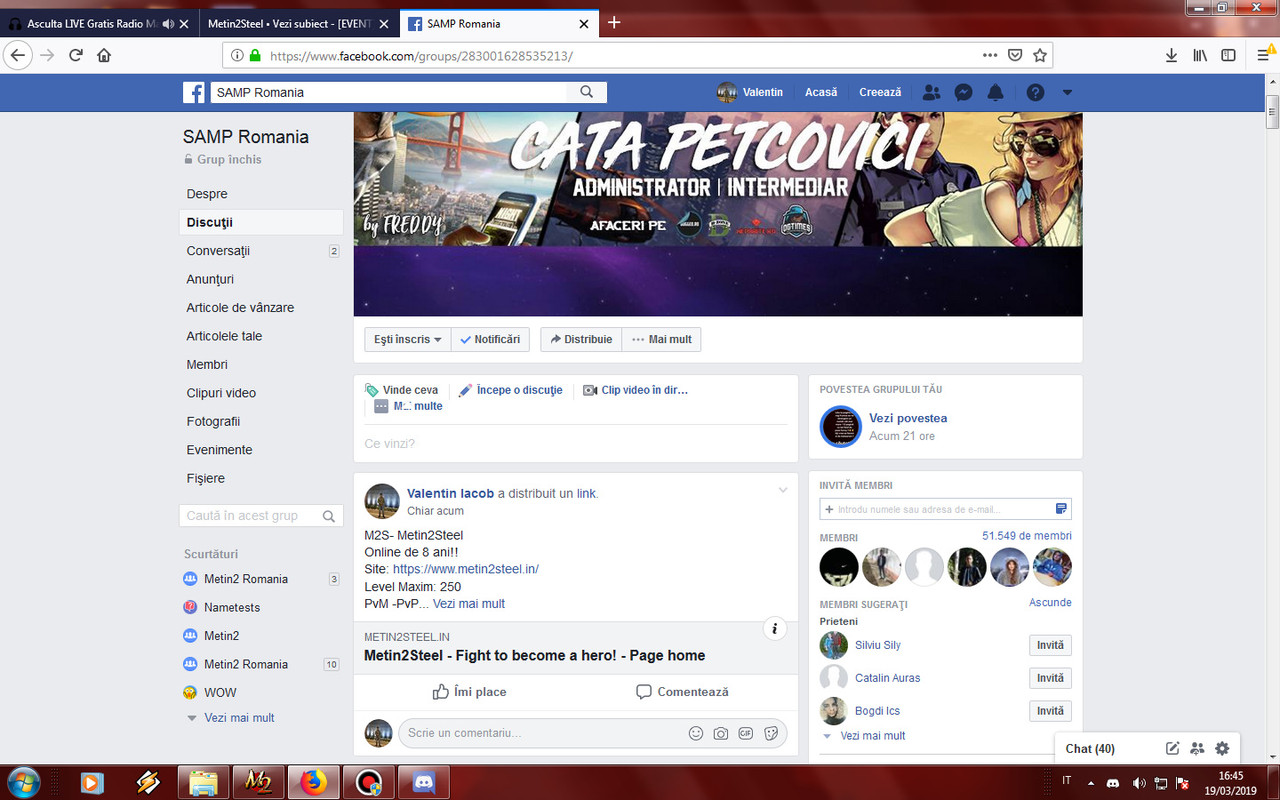Attach a photo using the camera icon in comment field
The image size is (1280, 800).
(721, 733)
